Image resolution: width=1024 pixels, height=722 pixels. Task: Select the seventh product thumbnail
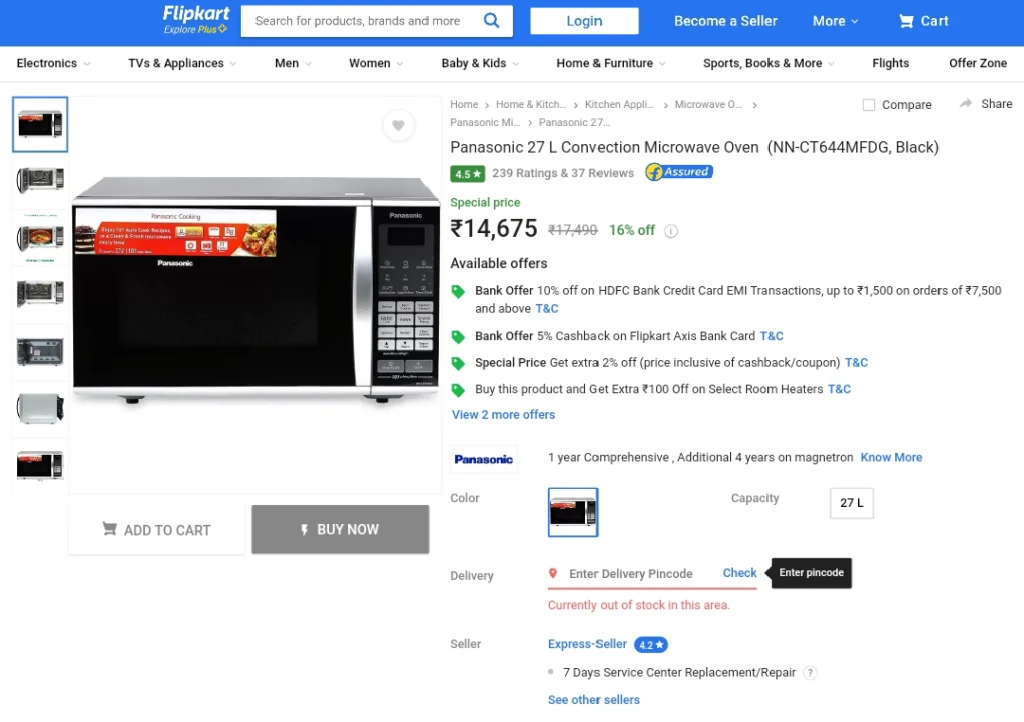[x=40, y=466]
